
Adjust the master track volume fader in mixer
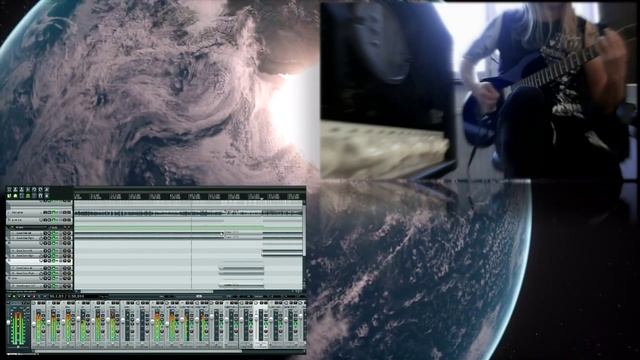[8, 322]
